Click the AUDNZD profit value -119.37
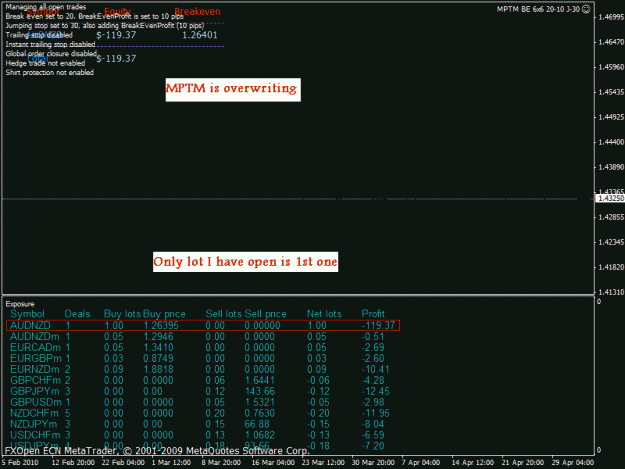Image resolution: width=625 pixels, height=469 pixels. (x=378, y=326)
